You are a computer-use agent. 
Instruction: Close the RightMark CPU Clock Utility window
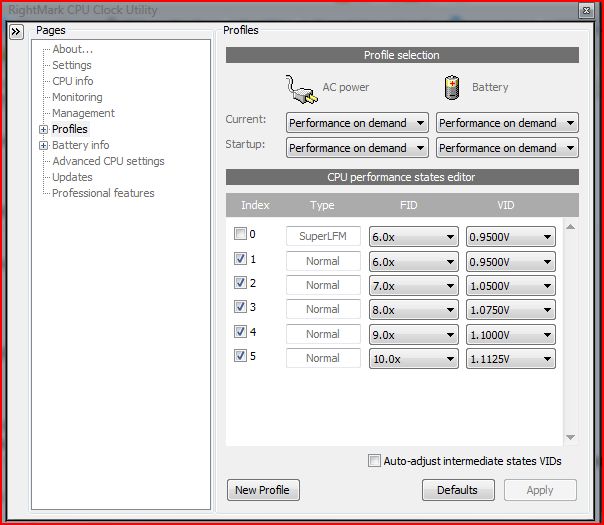pyautogui.click(x=586, y=10)
